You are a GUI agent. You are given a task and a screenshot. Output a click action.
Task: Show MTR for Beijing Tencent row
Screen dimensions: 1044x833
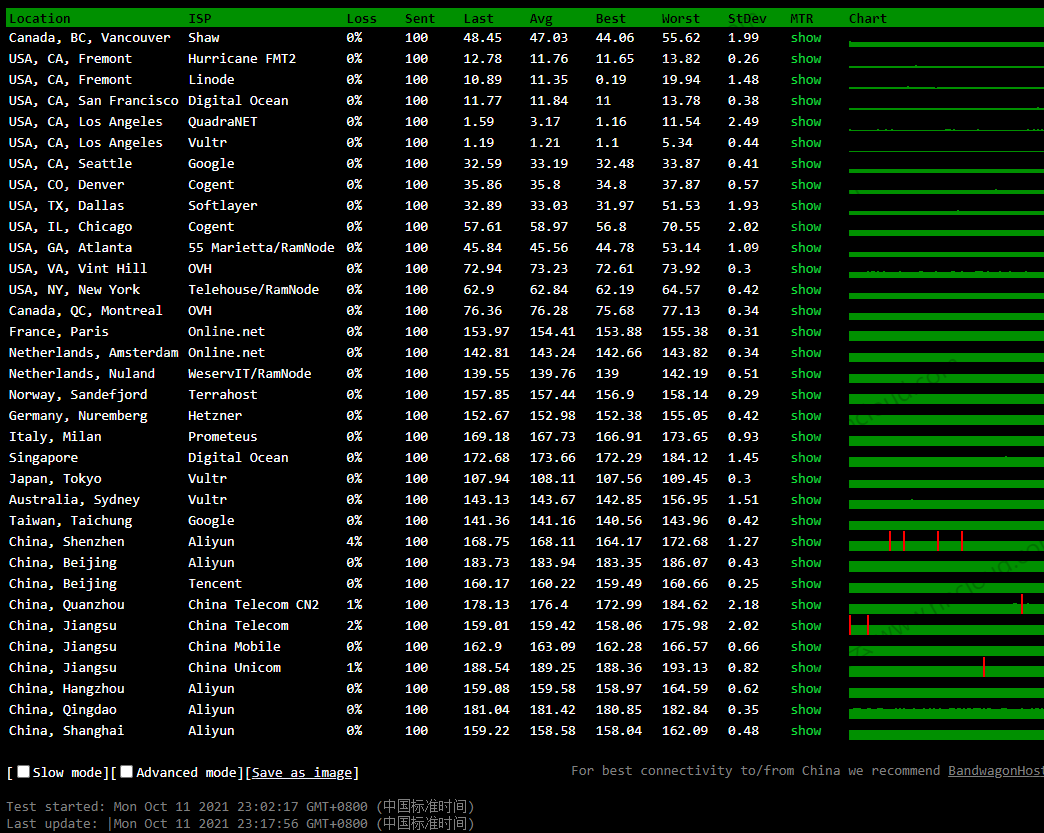point(806,583)
